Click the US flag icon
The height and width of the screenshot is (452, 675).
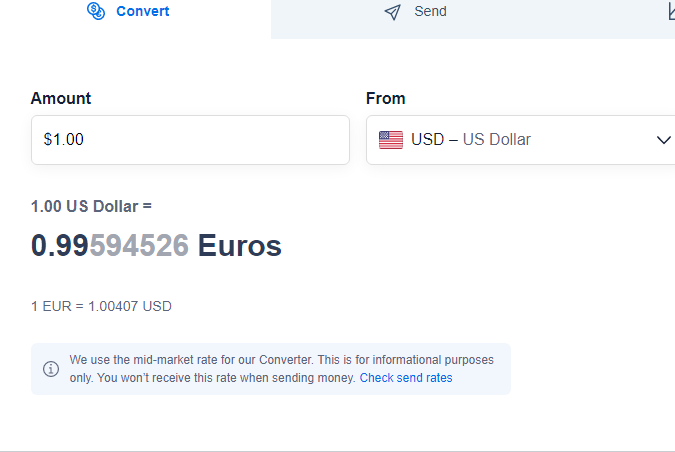(x=391, y=140)
